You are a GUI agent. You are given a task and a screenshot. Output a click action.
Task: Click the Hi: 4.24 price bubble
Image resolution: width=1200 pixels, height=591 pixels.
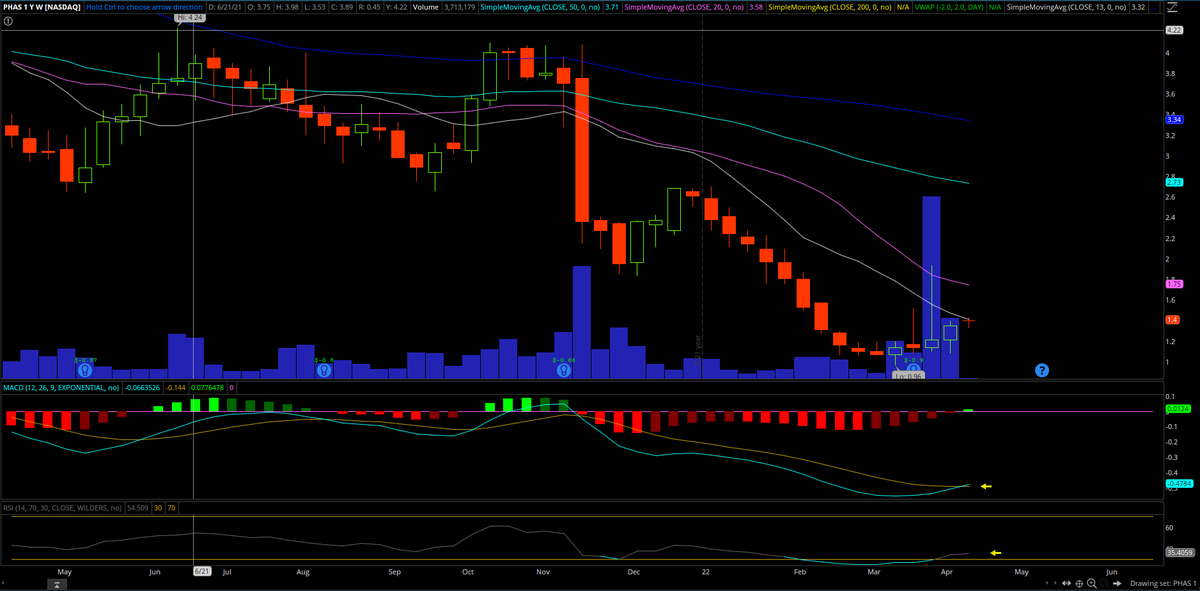(190, 18)
